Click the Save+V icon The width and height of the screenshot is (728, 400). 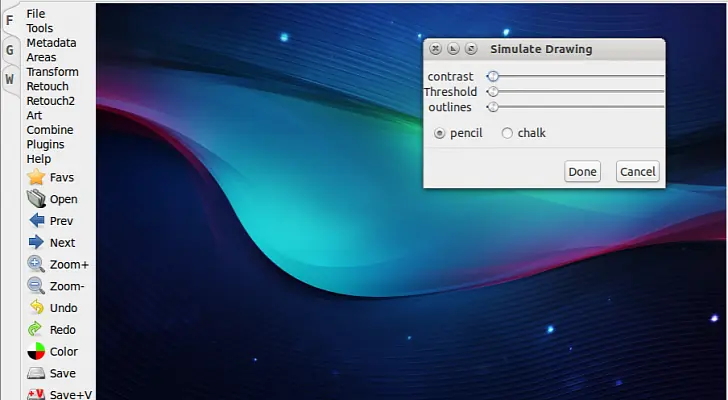point(36,394)
